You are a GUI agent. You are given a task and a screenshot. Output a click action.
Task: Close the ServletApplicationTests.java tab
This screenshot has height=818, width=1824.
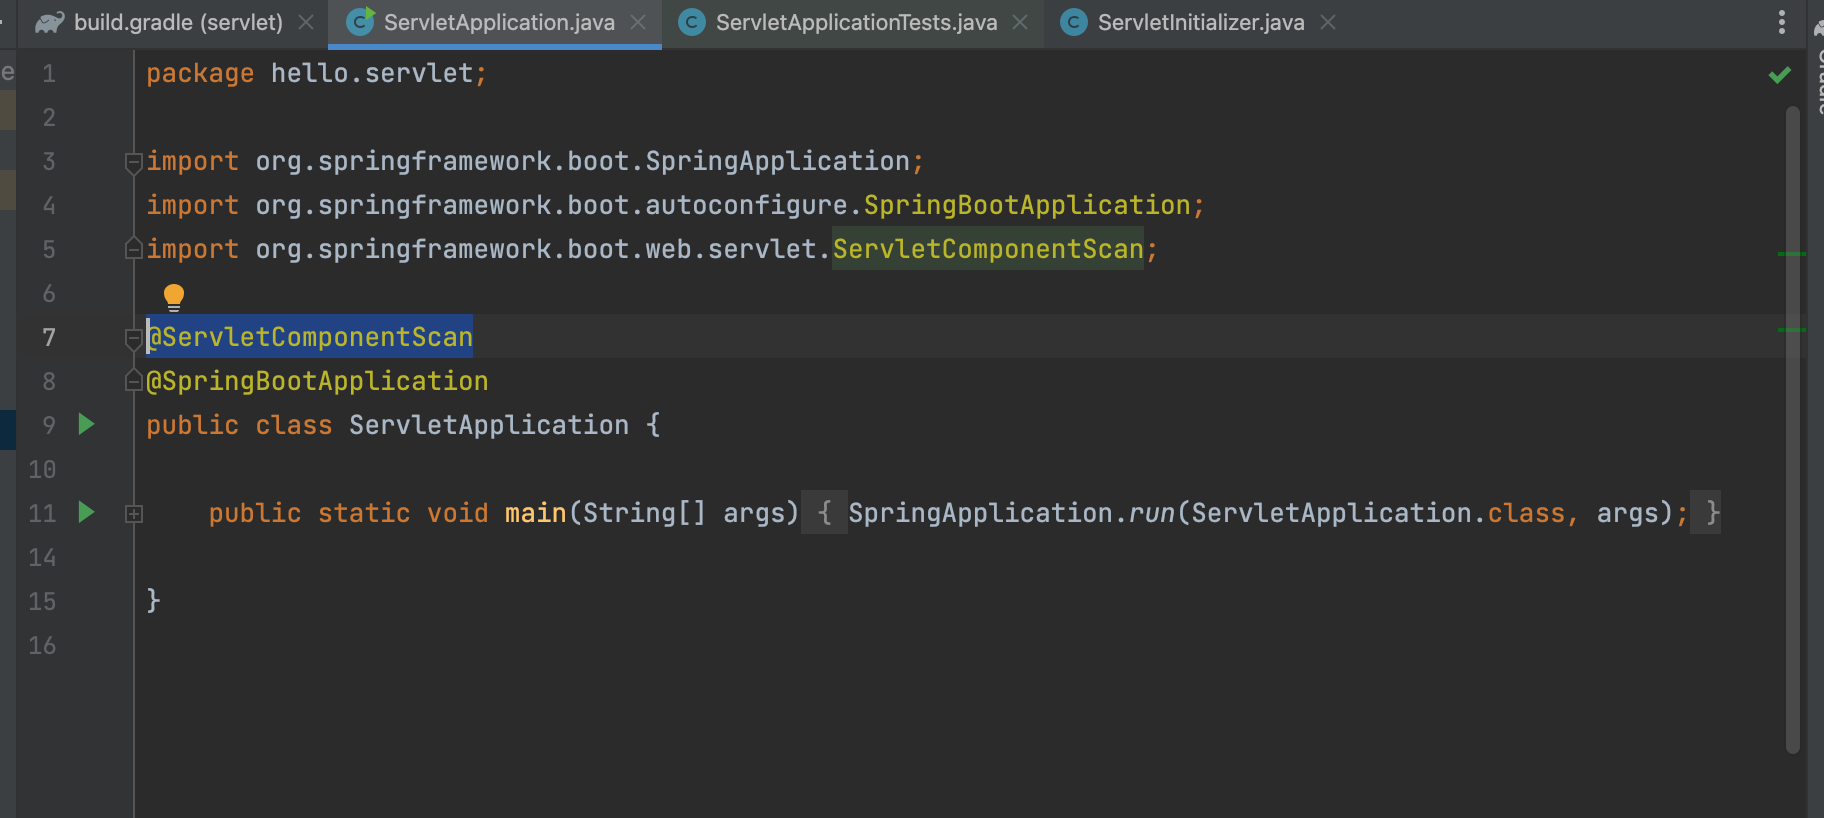[x=1020, y=22]
